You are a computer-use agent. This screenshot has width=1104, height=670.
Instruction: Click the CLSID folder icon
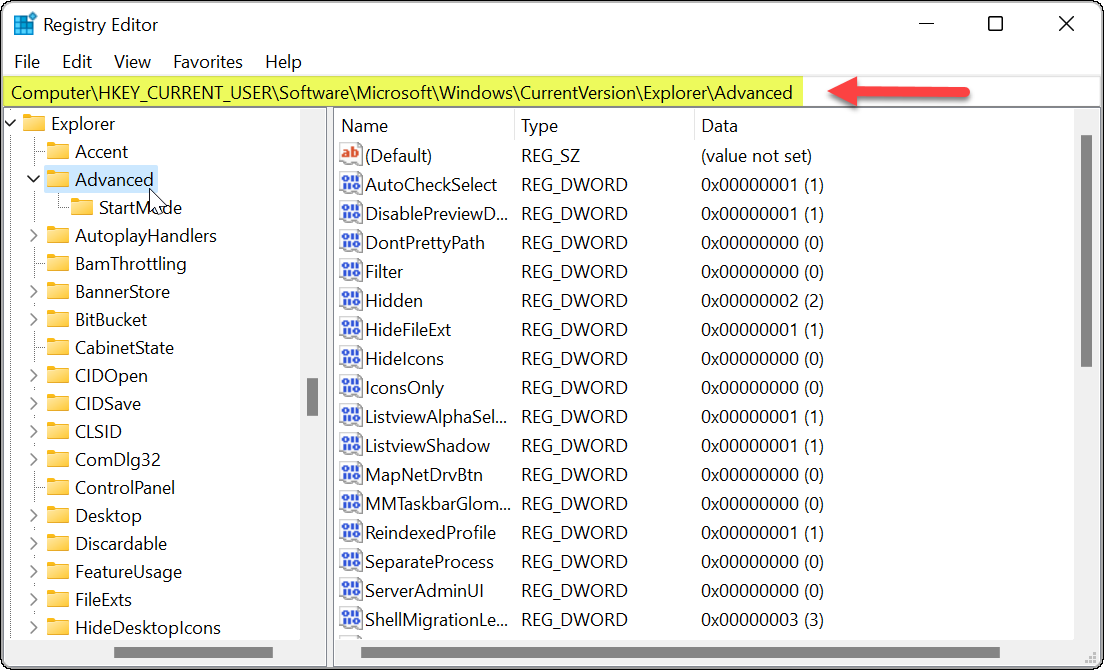pos(58,431)
